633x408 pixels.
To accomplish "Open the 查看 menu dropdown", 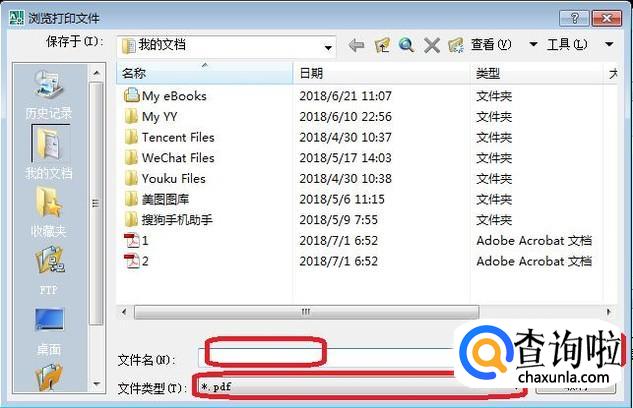I will click(504, 44).
